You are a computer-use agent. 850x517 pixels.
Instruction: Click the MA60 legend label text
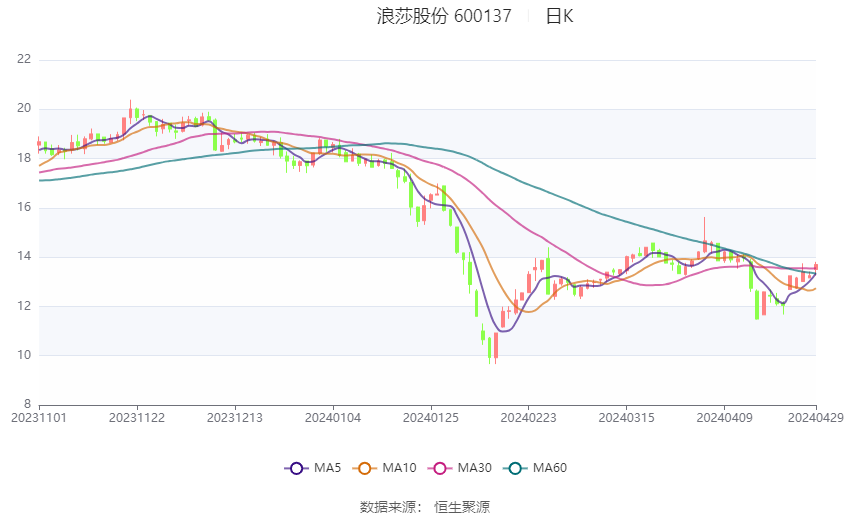tap(550, 468)
